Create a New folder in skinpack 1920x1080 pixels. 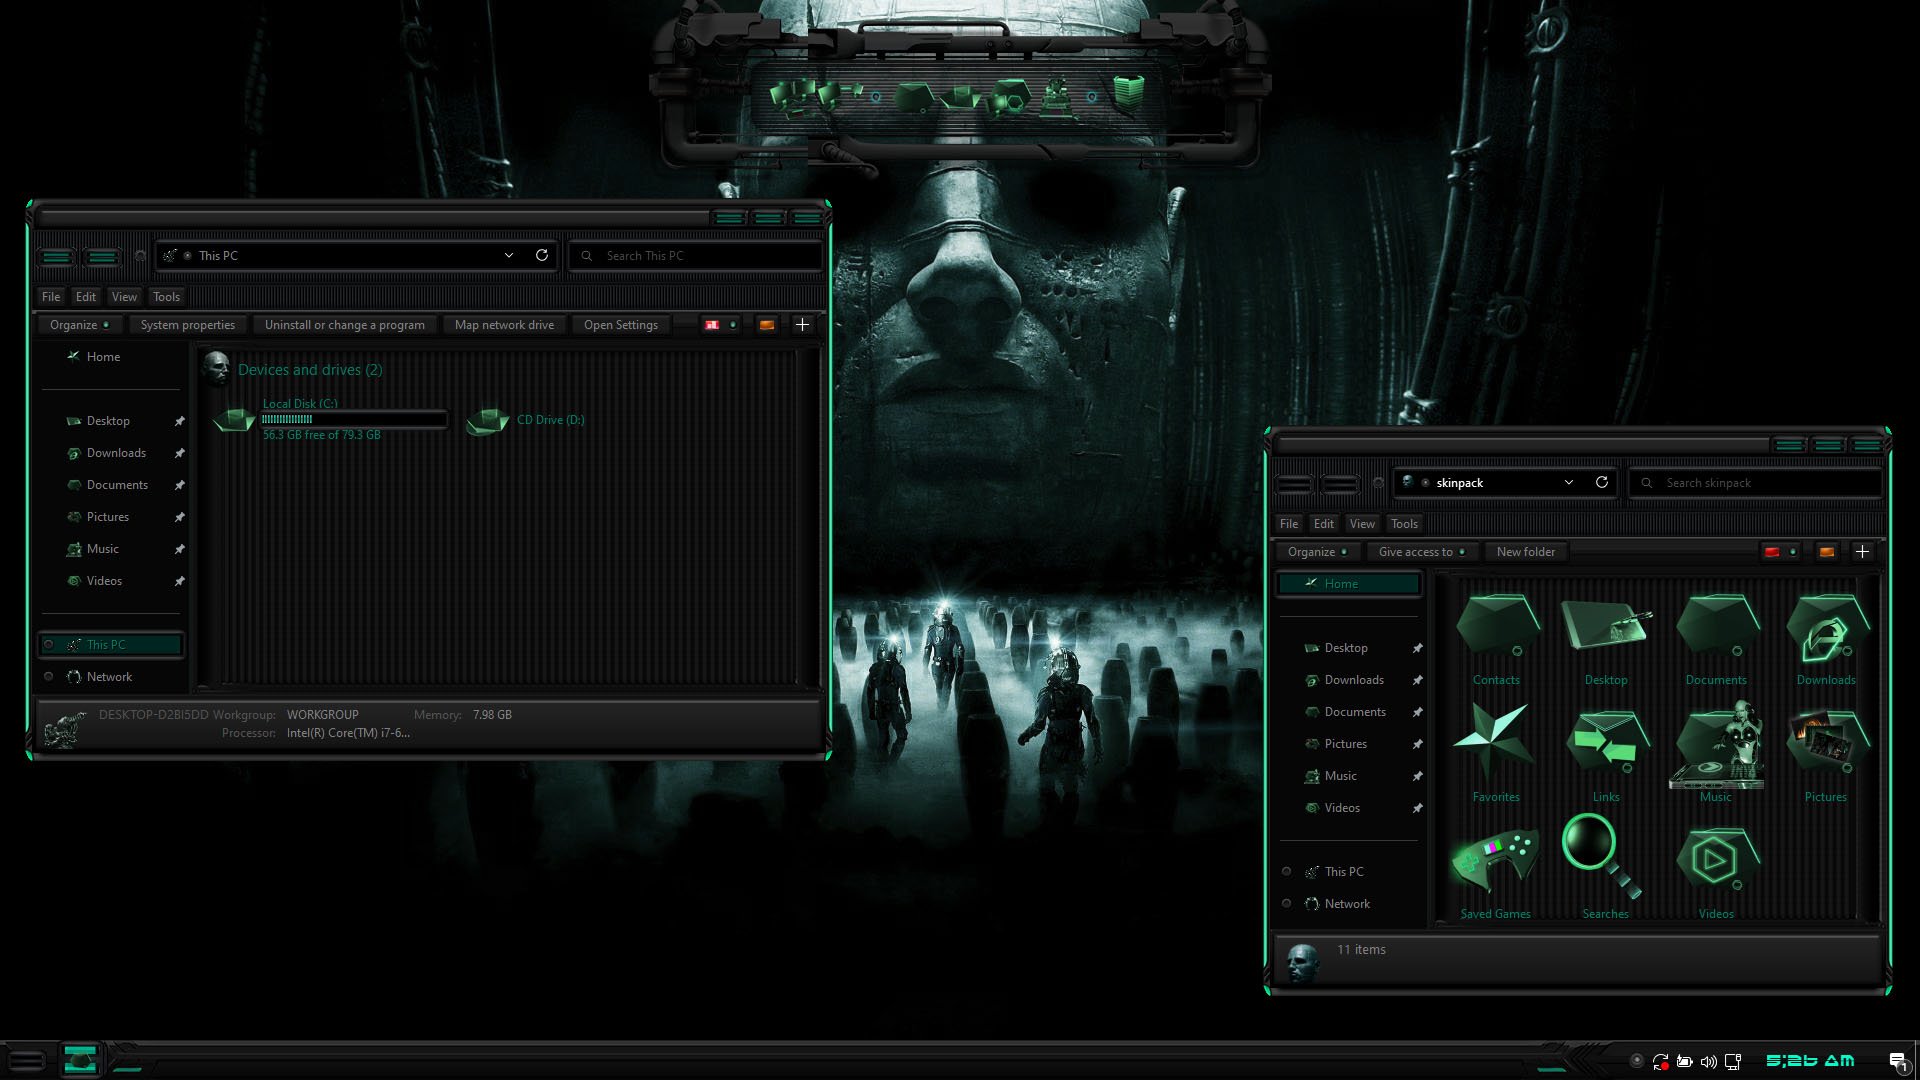(x=1526, y=551)
